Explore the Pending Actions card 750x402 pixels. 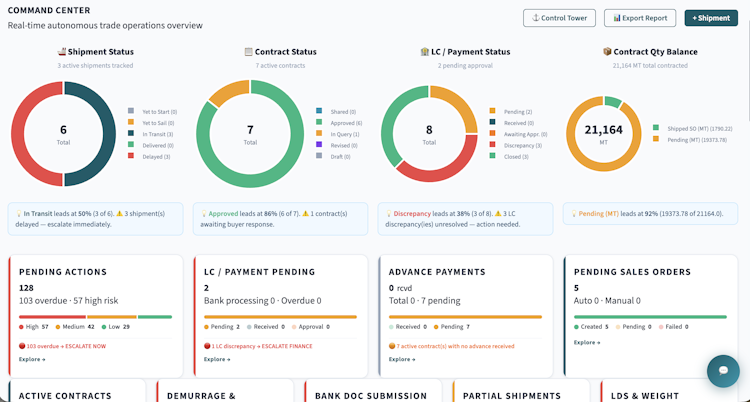tap(32, 359)
